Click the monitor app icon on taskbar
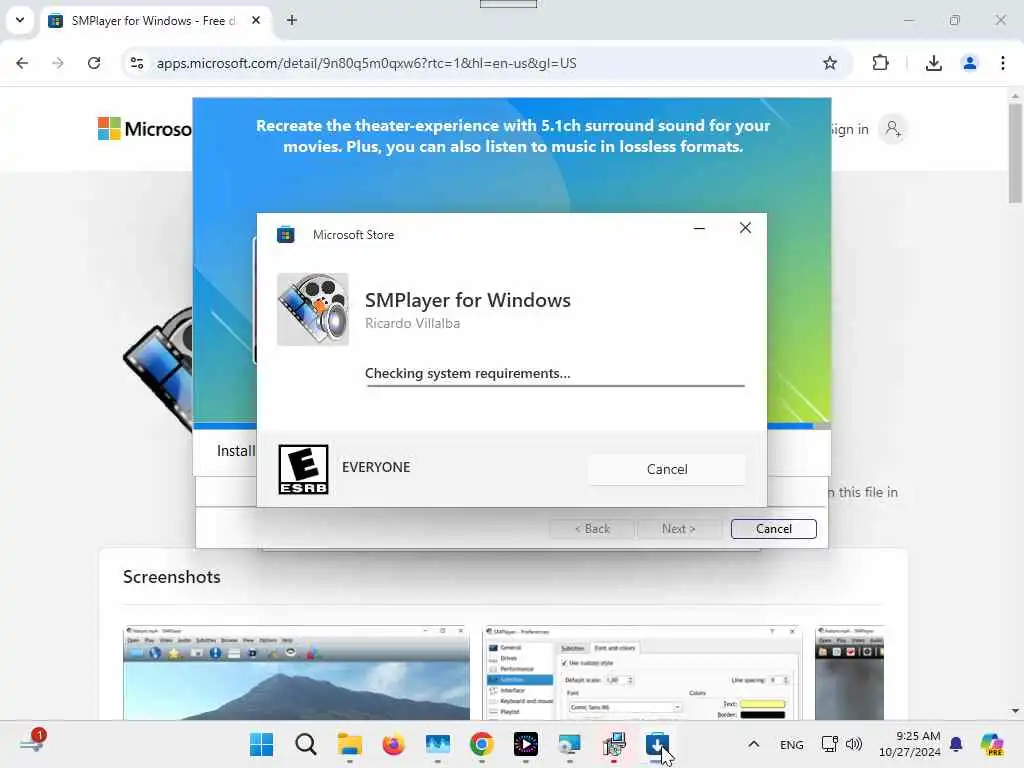 438,744
